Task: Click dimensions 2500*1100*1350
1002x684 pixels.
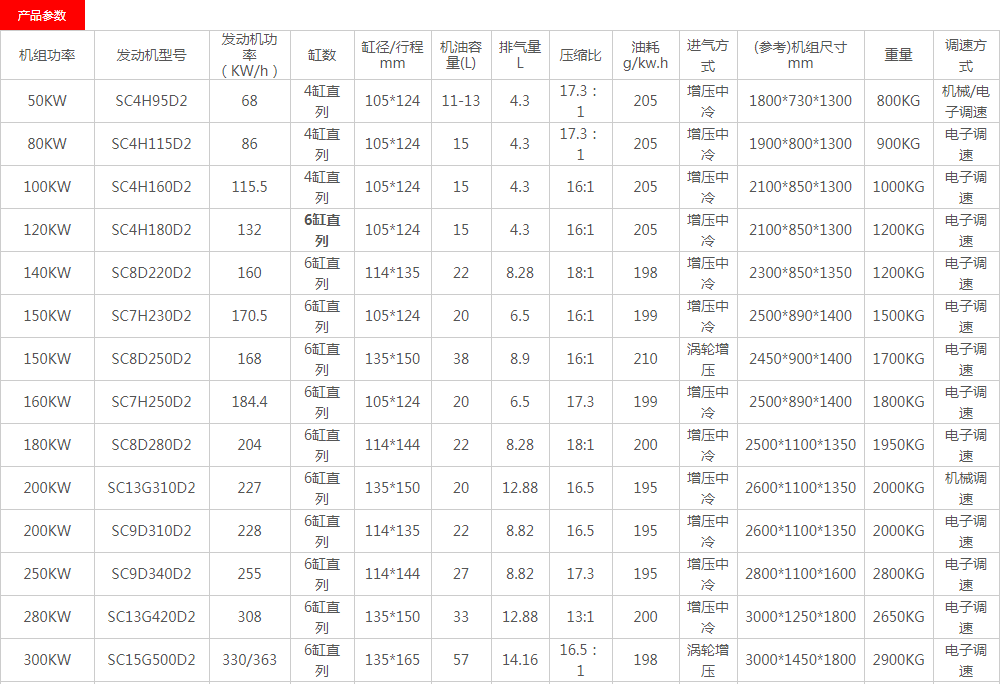Action: pyautogui.click(x=800, y=444)
